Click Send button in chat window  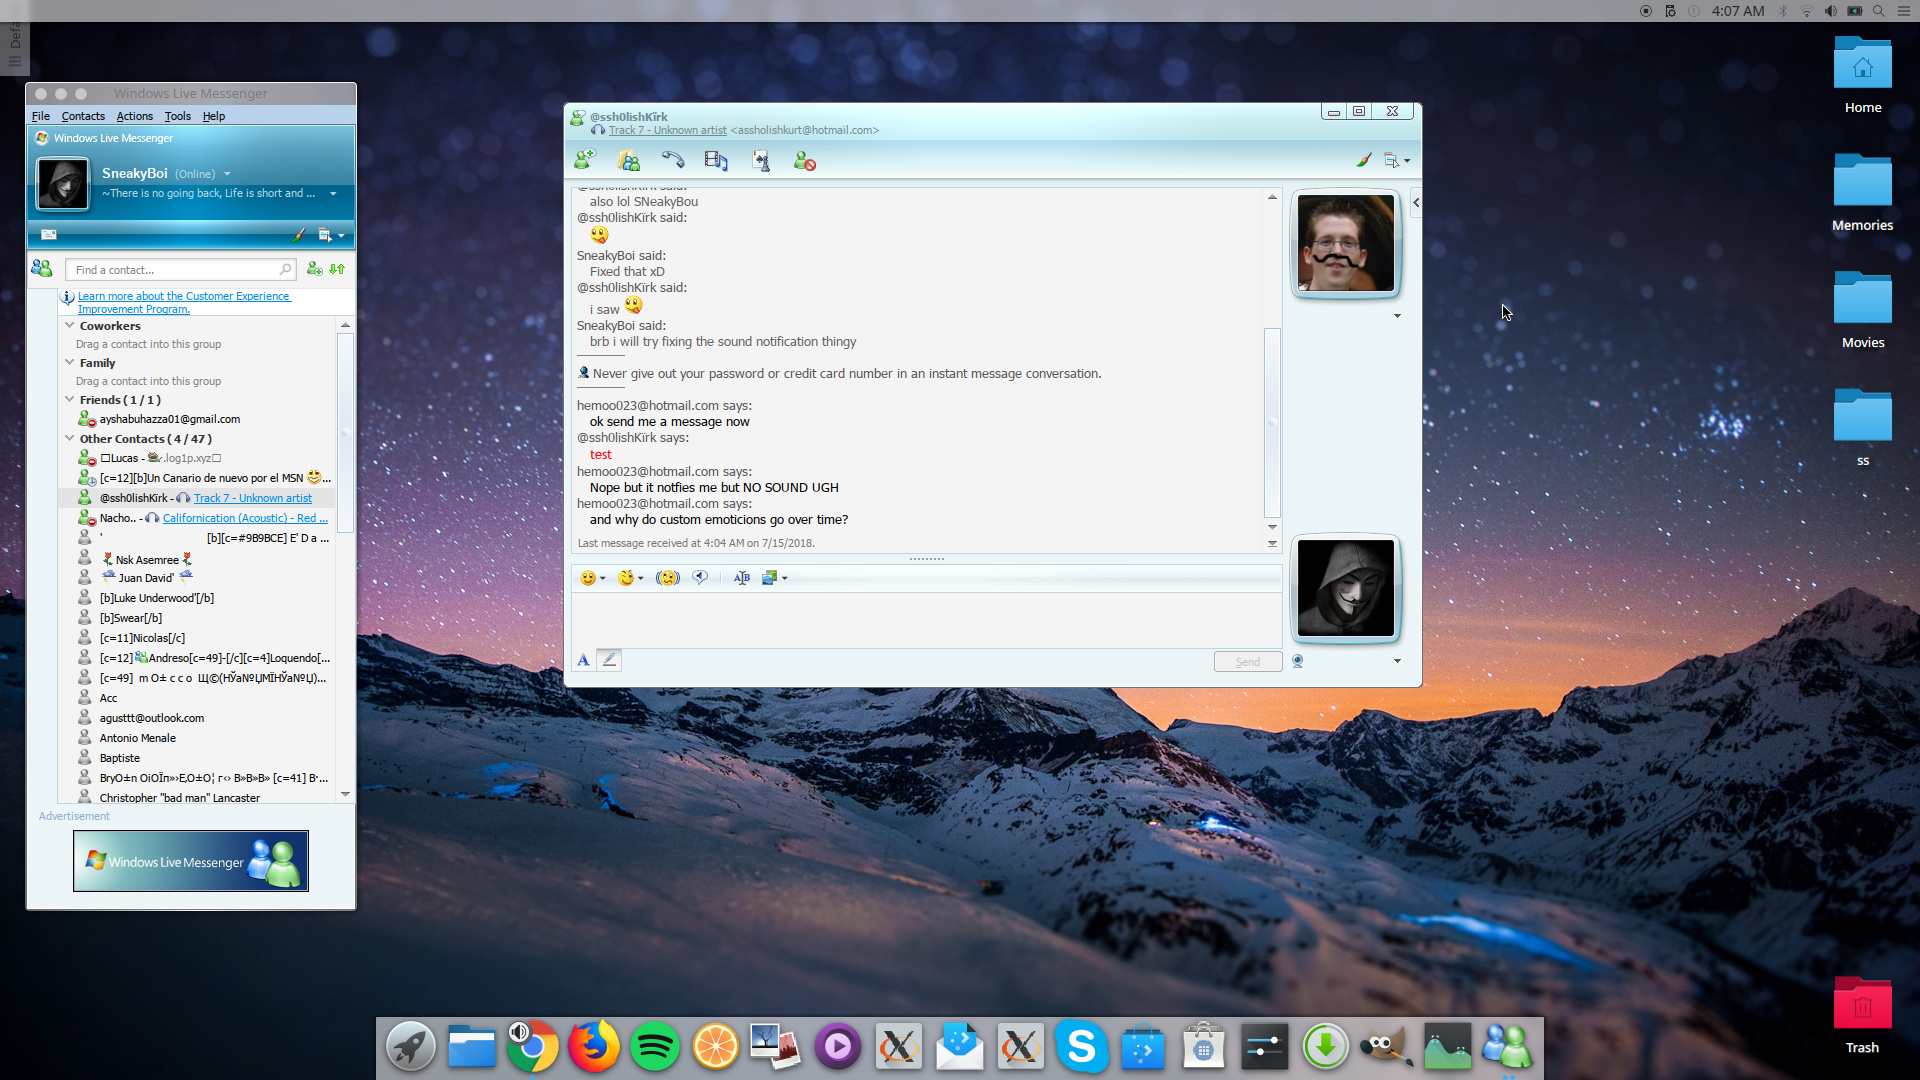point(1247,661)
